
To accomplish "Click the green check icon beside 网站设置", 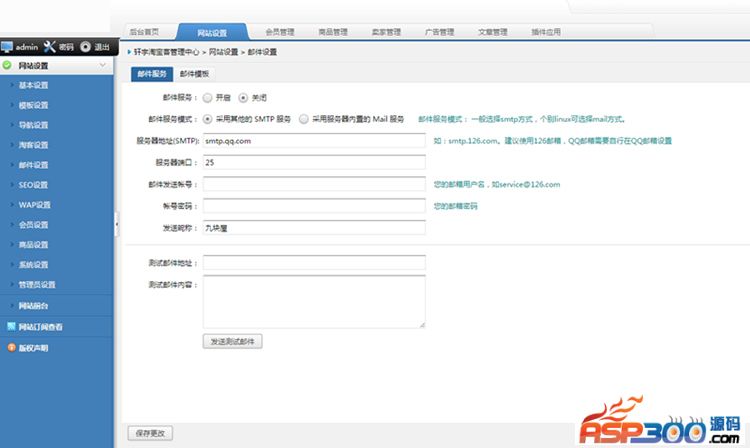I will [8, 66].
